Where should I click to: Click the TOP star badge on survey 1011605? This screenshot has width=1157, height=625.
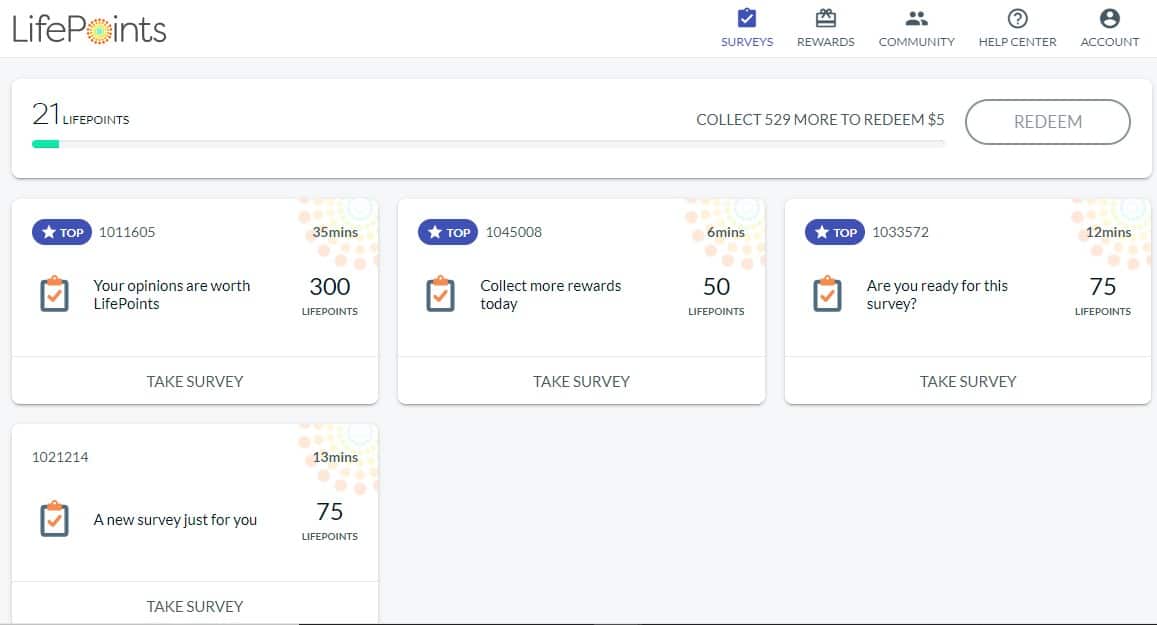(61, 231)
